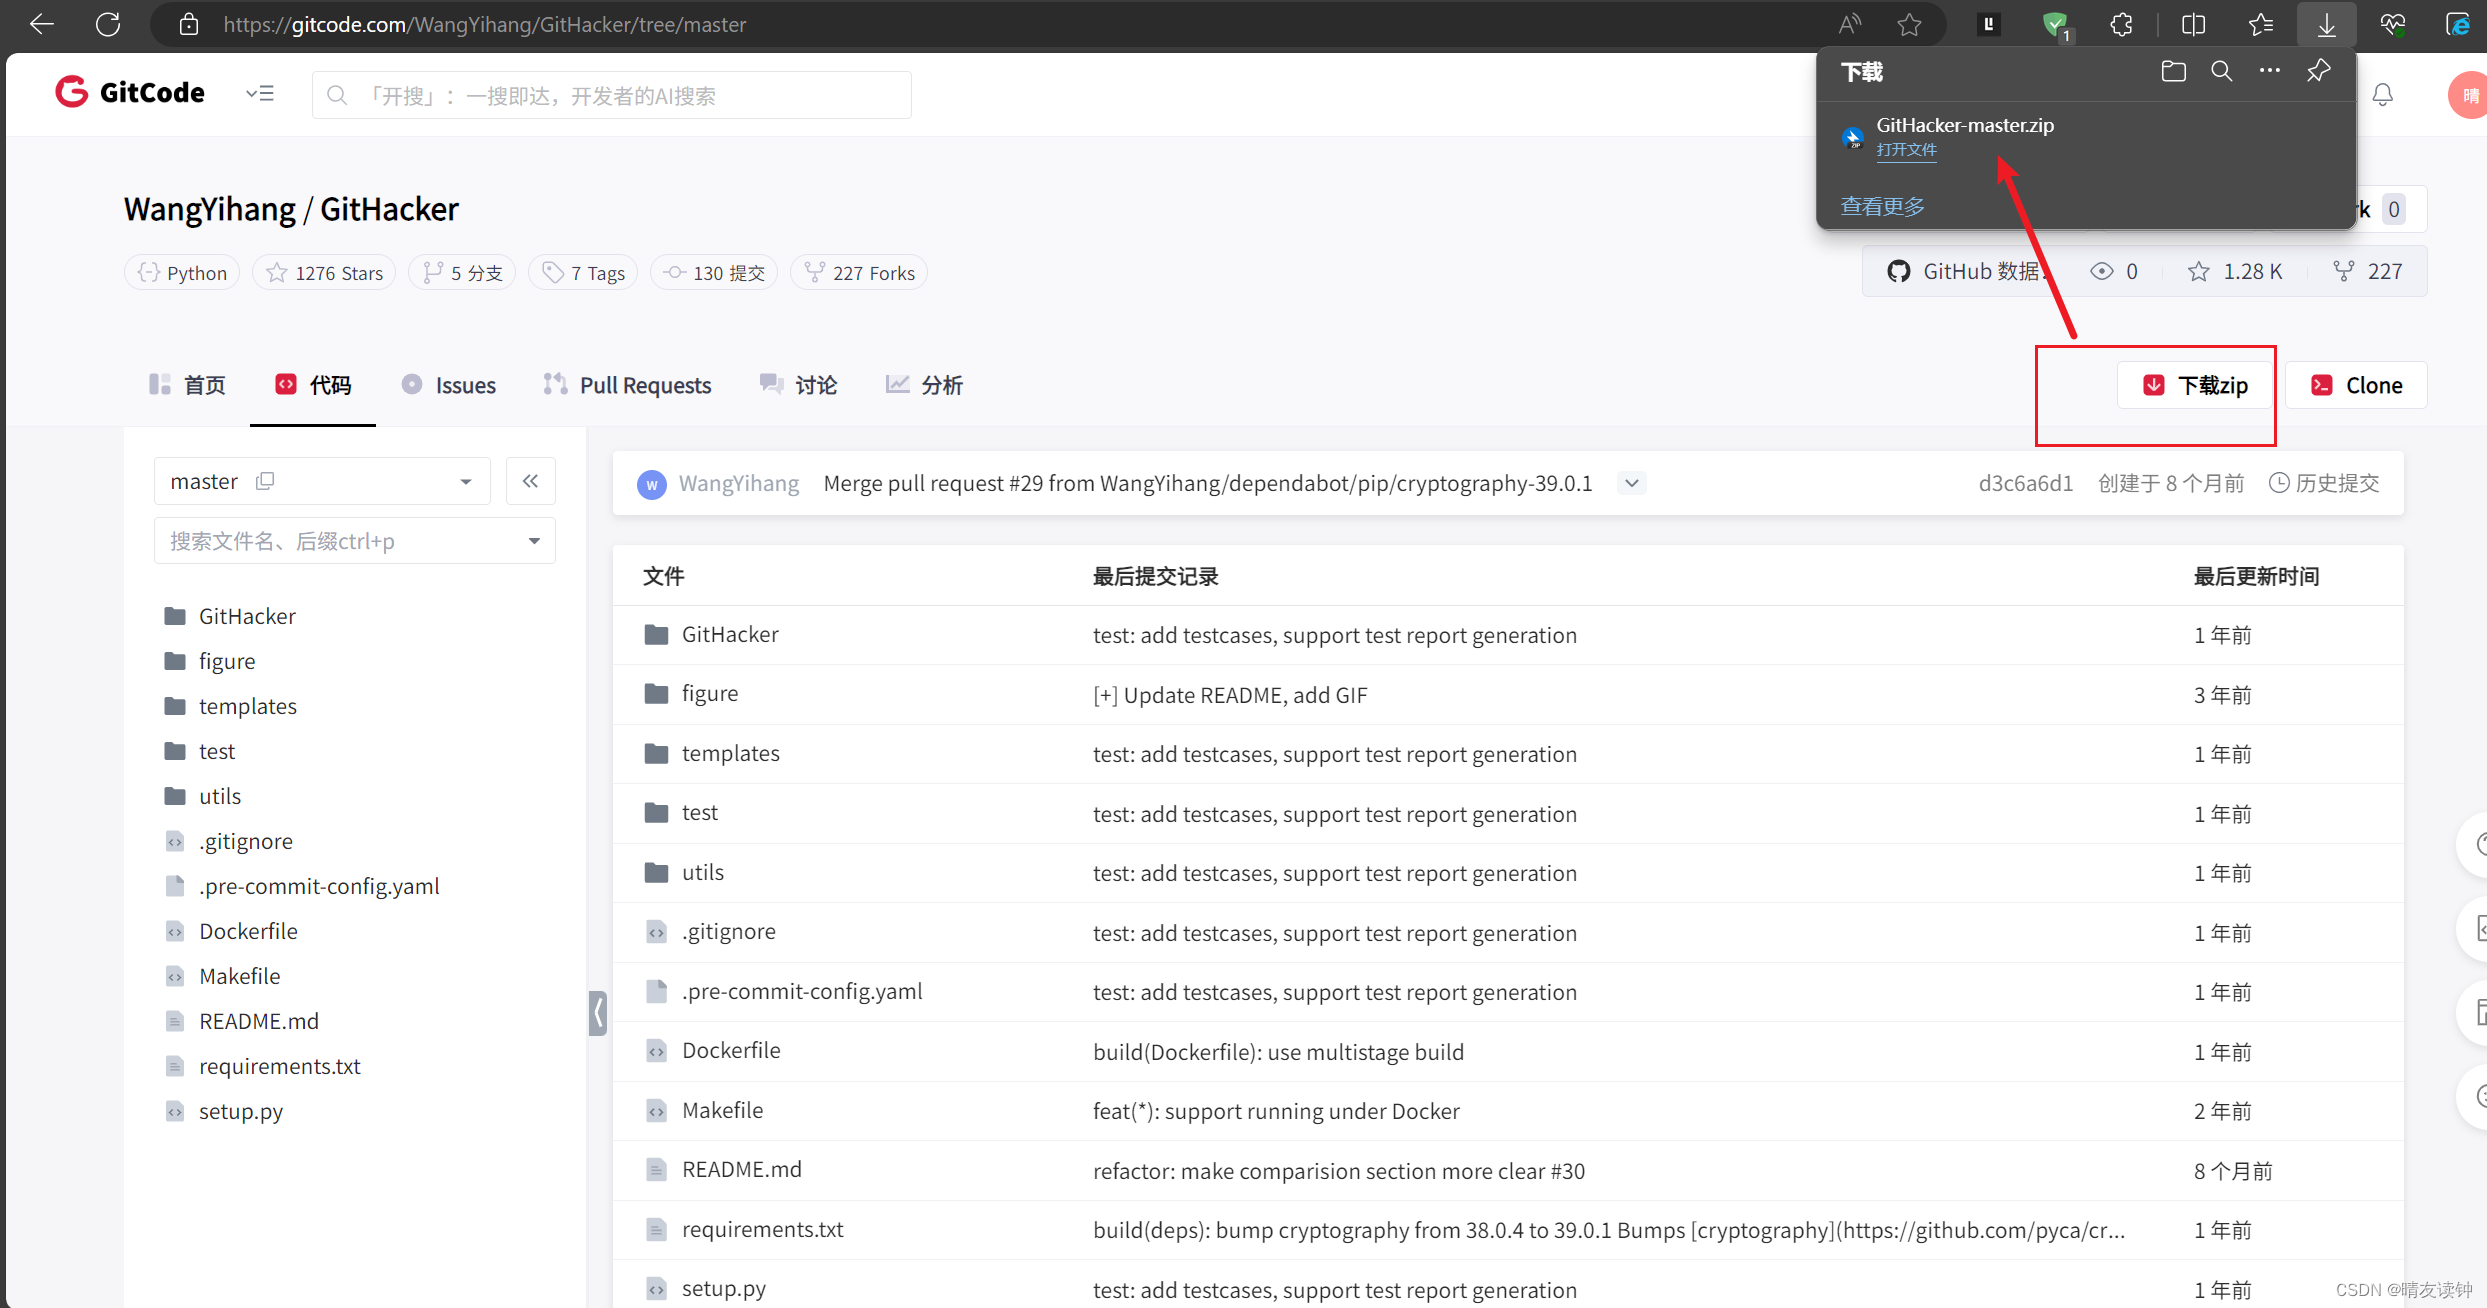
Task: Click the 打开文件 open file link
Action: pyautogui.click(x=1906, y=148)
